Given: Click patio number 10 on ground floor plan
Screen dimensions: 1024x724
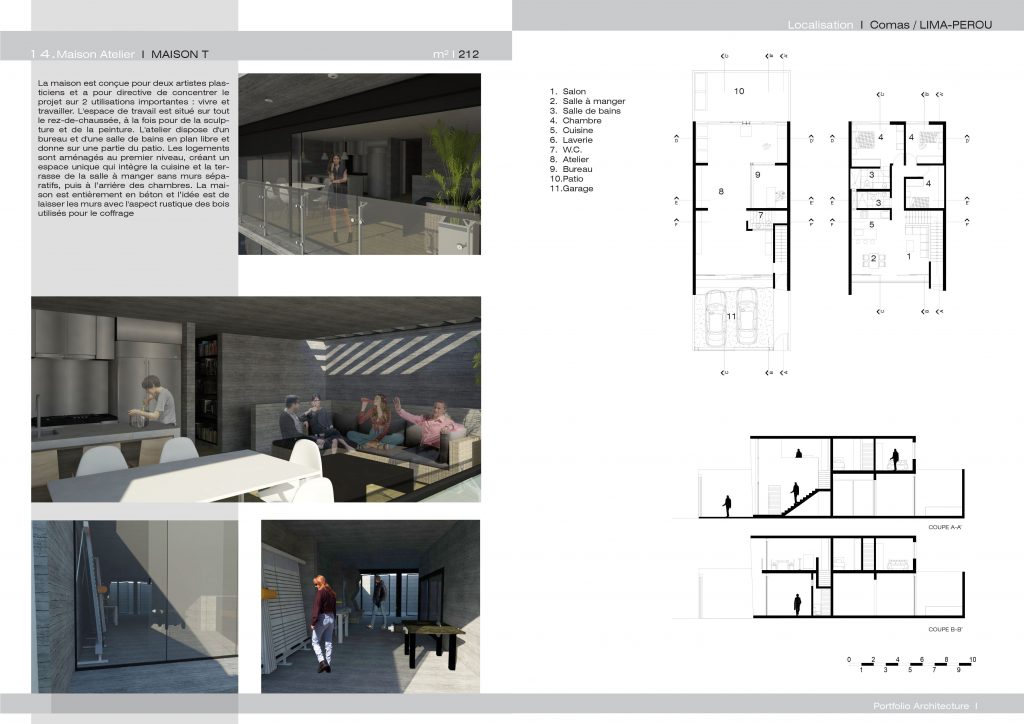Looking at the screenshot, I should pos(739,91).
